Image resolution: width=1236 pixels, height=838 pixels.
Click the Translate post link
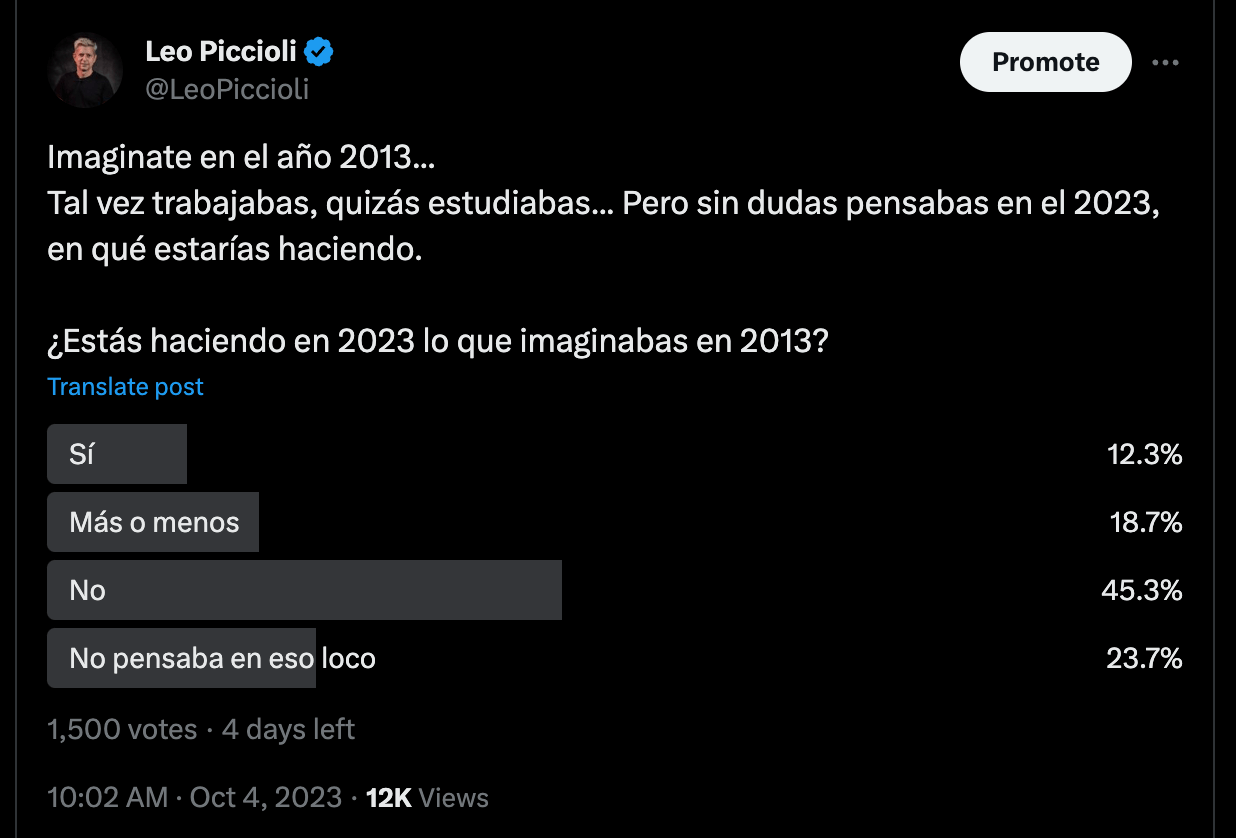126,387
